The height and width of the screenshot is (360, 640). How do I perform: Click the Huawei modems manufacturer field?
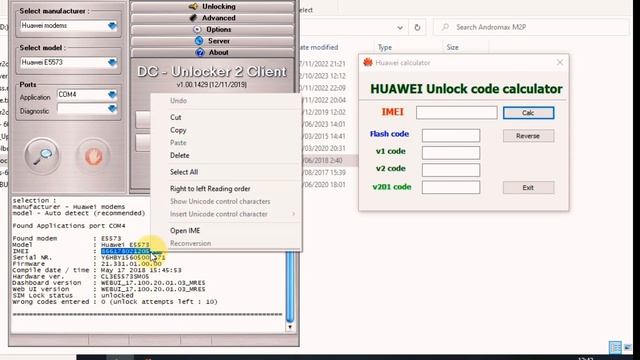tap(64, 26)
